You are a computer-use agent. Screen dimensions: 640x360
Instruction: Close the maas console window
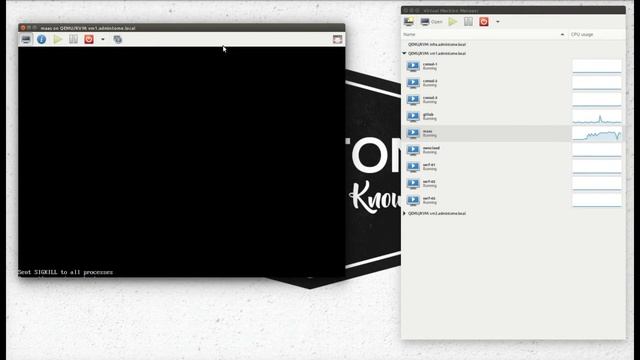tap(23, 28)
